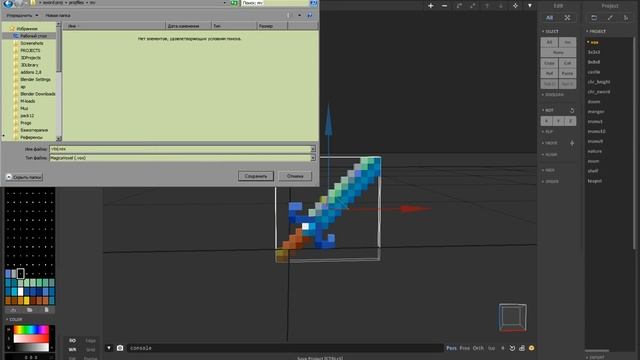Switch camera to Pers mode

451,348
